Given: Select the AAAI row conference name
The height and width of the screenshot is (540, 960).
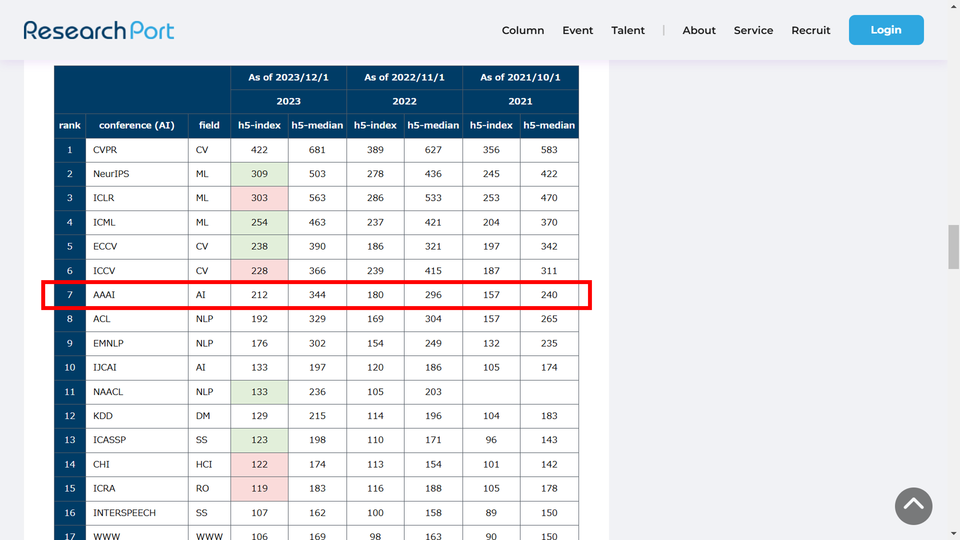Looking at the screenshot, I should tap(104, 295).
